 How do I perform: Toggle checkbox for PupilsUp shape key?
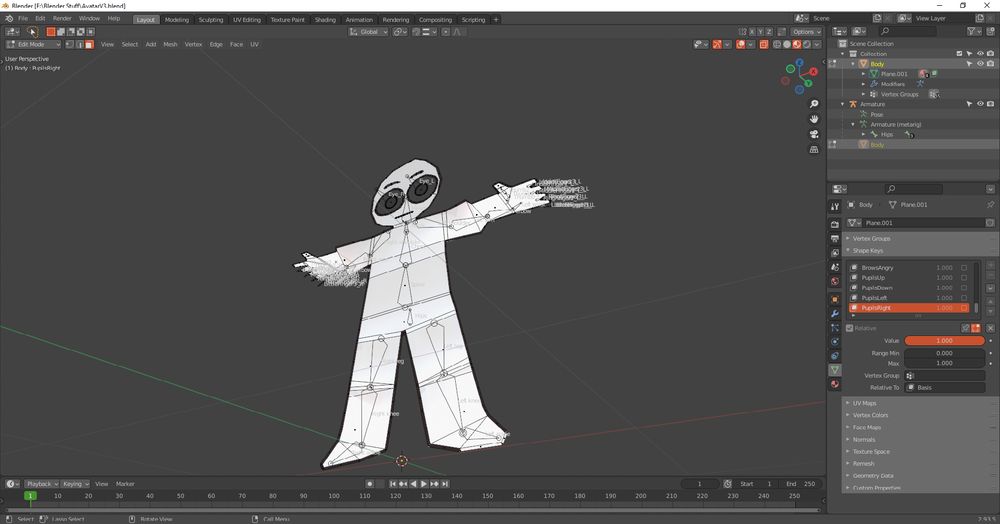coord(964,278)
